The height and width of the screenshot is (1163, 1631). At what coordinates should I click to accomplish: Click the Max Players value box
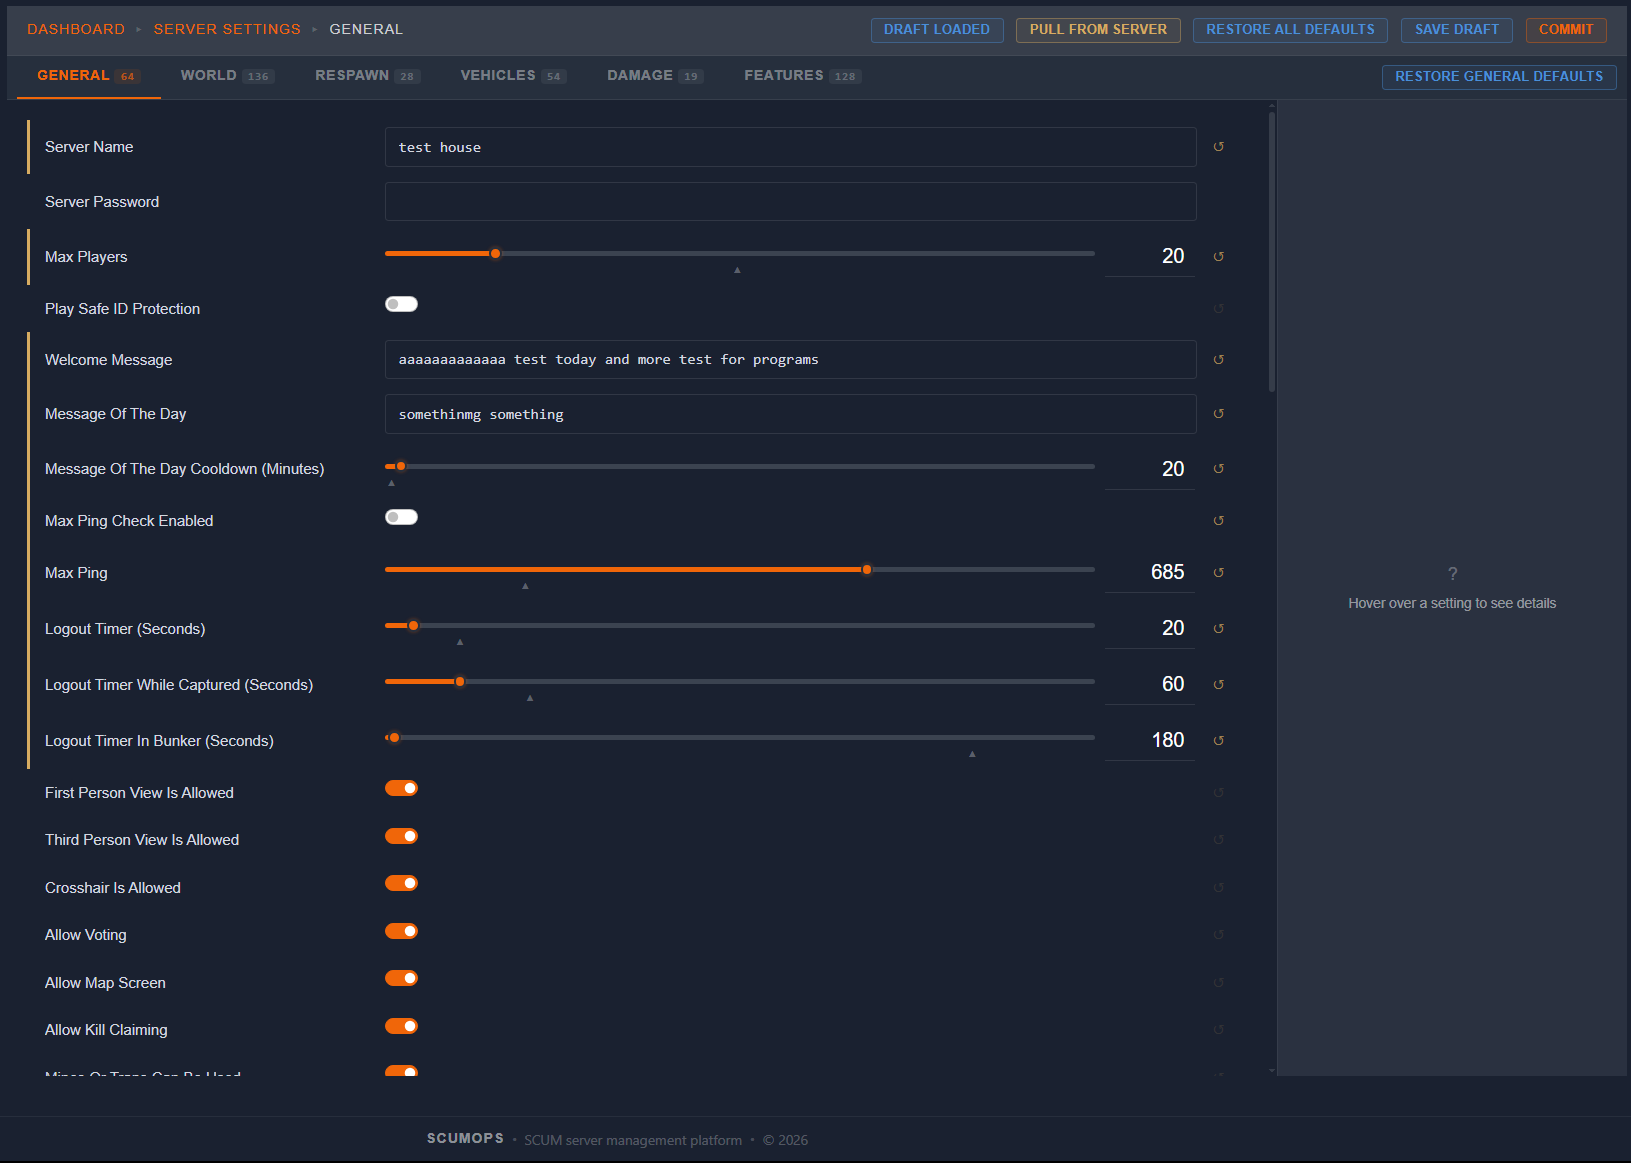(1150, 256)
